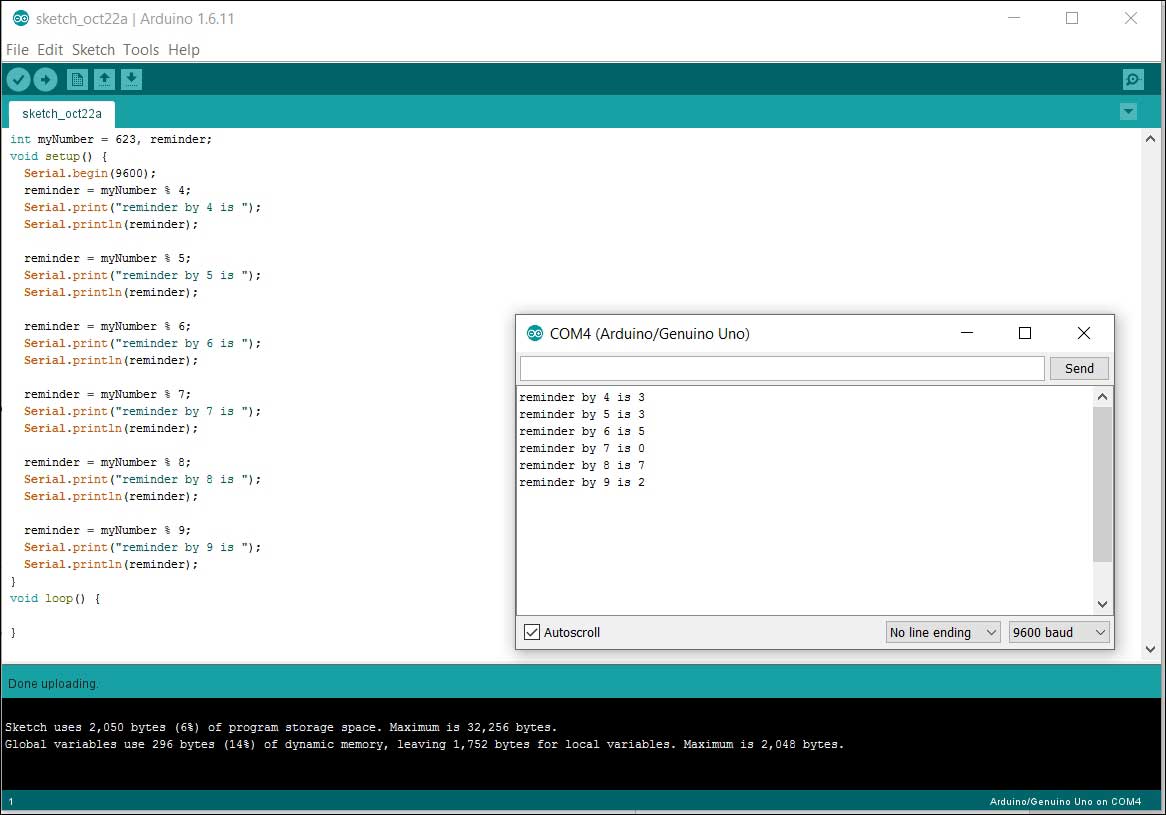Open the Serial Monitor magnifier icon
Image resolution: width=1166 pixels, height=815 pixels.
tap(1132, 79)
